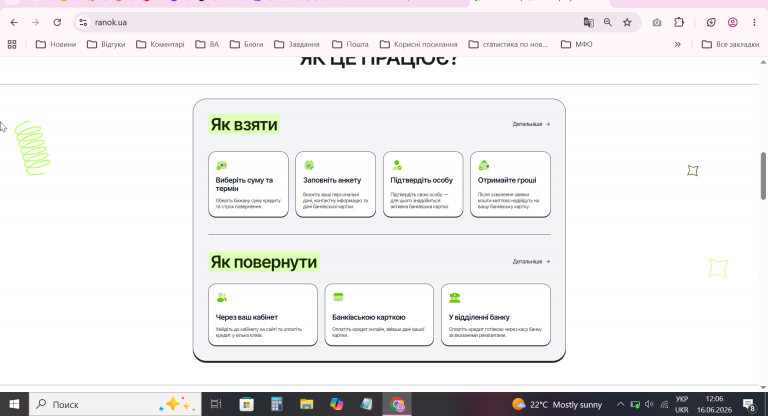Bookmark this page with the star icon
768x416 pixels.
tap(627, 23)
